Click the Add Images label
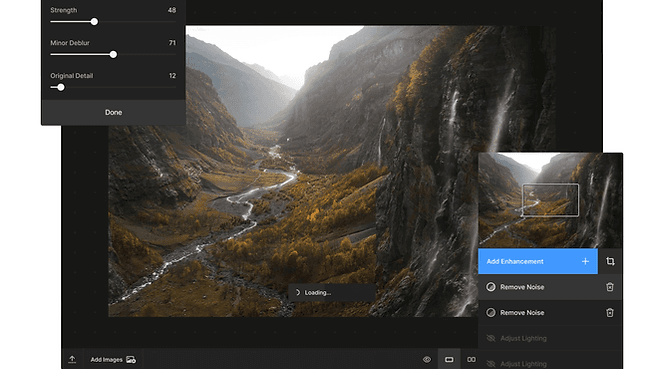657x369 pixels. [x=106, y=359]
